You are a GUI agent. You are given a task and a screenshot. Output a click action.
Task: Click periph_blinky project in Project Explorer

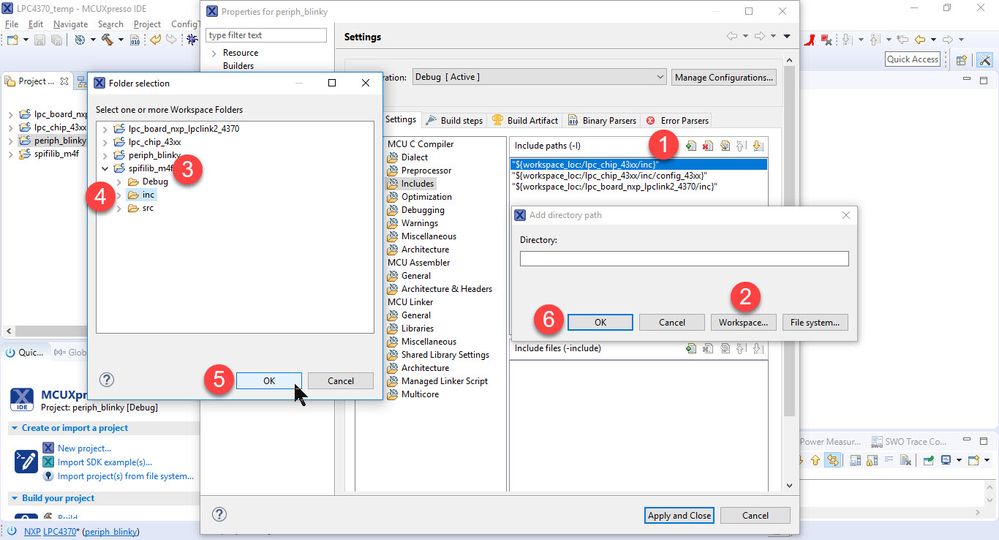[60, 140]
